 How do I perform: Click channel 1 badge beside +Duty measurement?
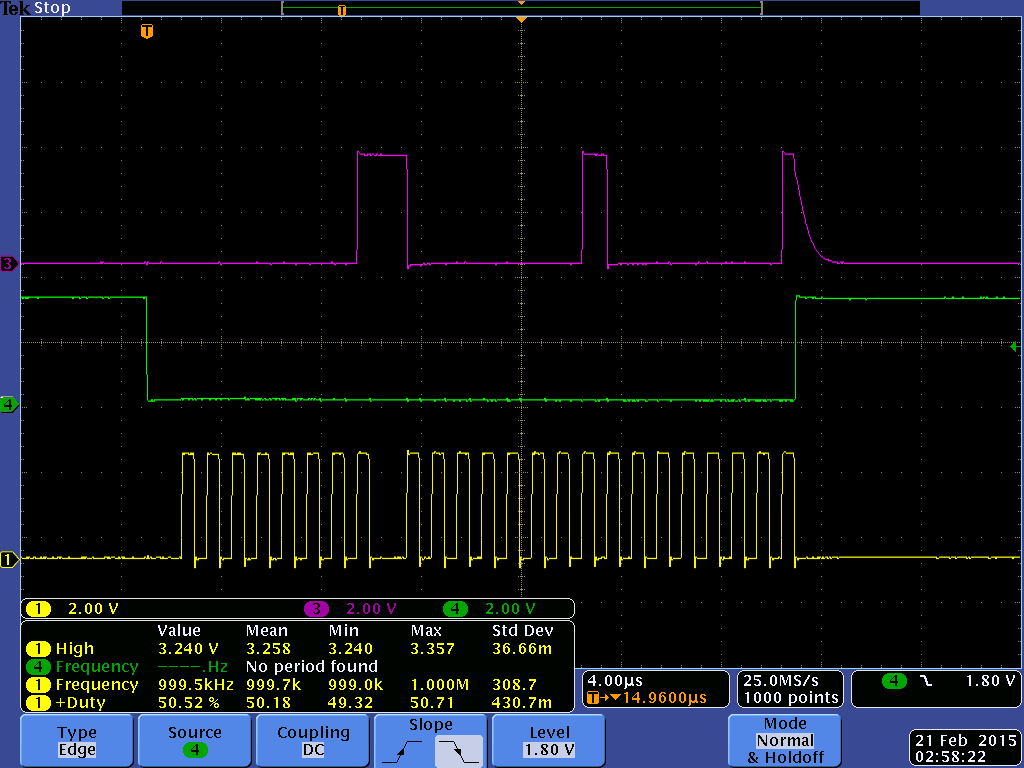coord(38,703)
